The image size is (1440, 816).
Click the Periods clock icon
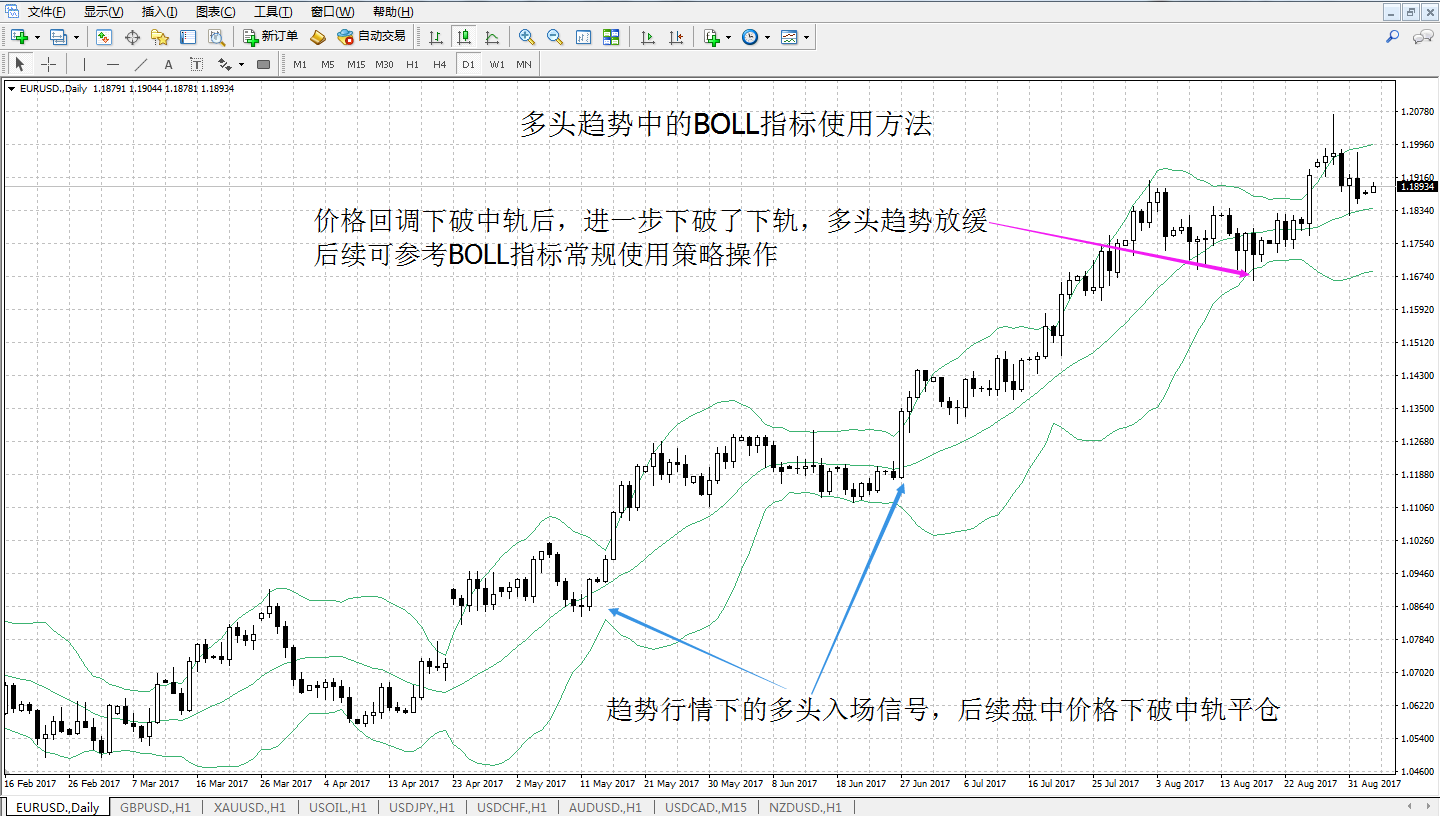coord(749,37)
